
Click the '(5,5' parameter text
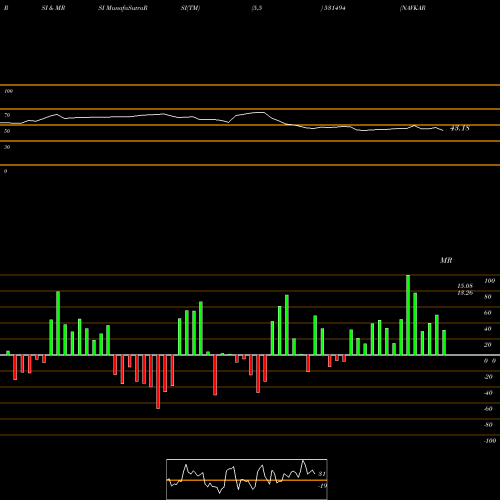point(257,8)
